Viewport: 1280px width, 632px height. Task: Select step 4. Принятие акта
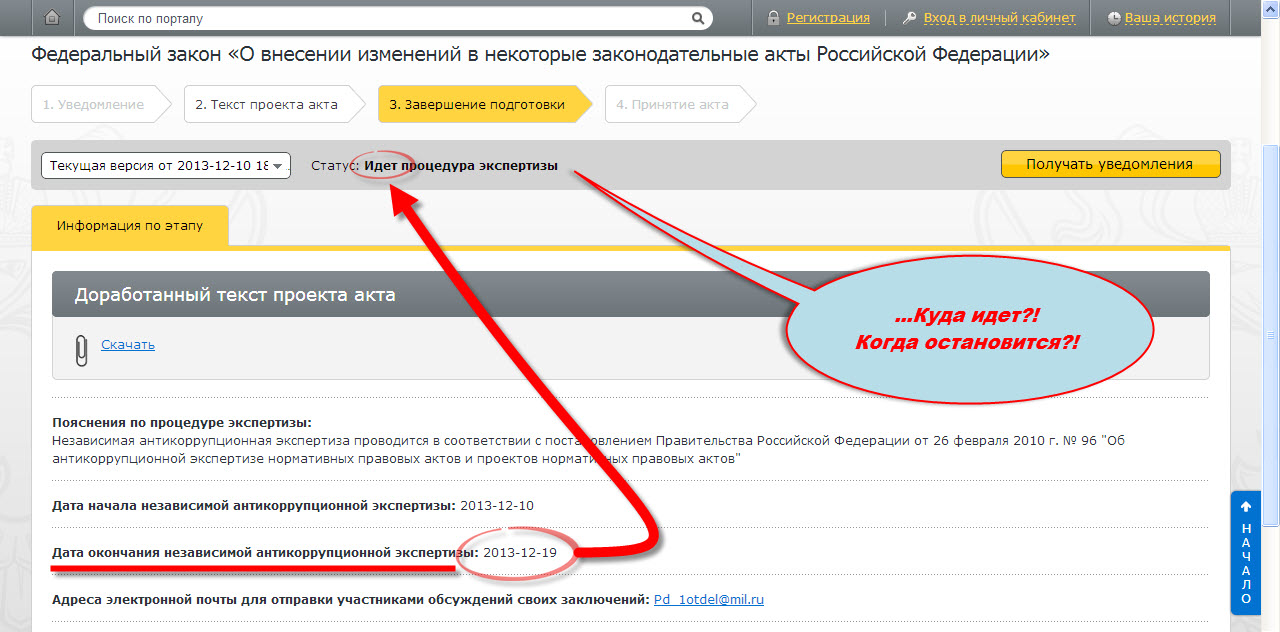point(672,104)
